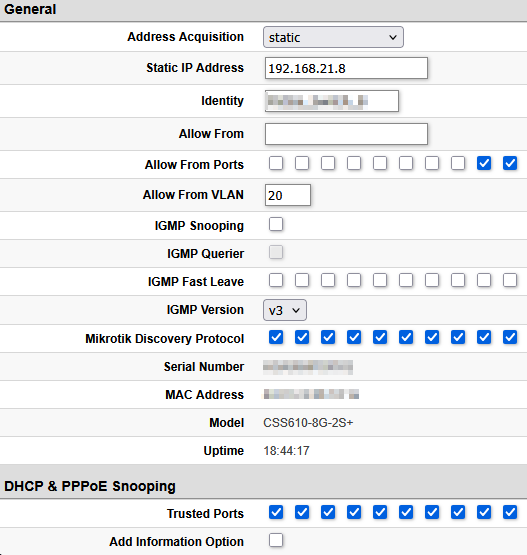This screenshot has height=555, width=527.
Task: Click the Identity input field
Action: [x=332, y=101]
